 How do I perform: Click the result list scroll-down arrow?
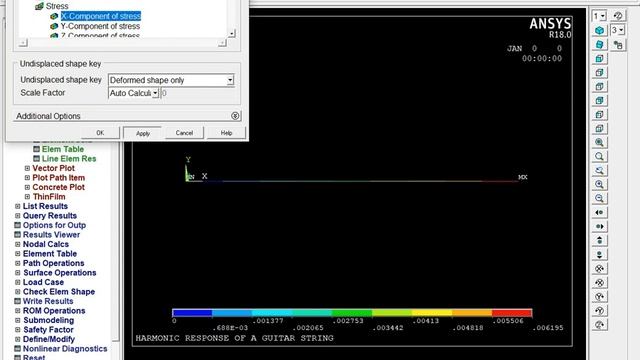(232, 33)
